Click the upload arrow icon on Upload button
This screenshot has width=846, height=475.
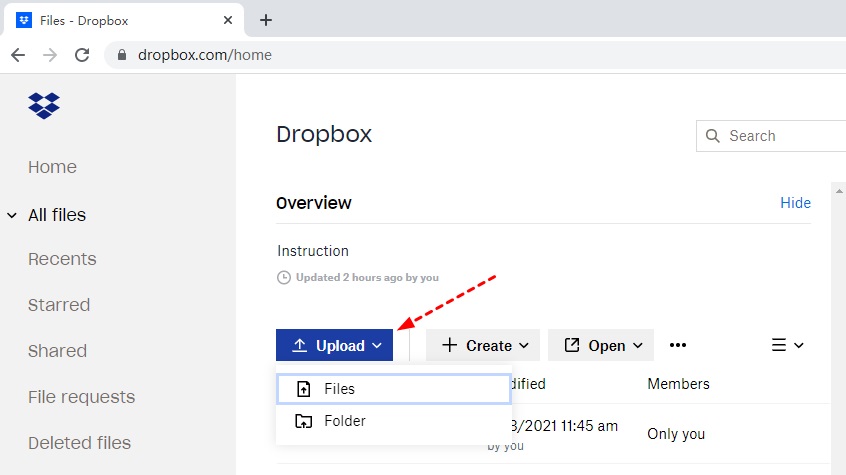click(x=299, y=345)
